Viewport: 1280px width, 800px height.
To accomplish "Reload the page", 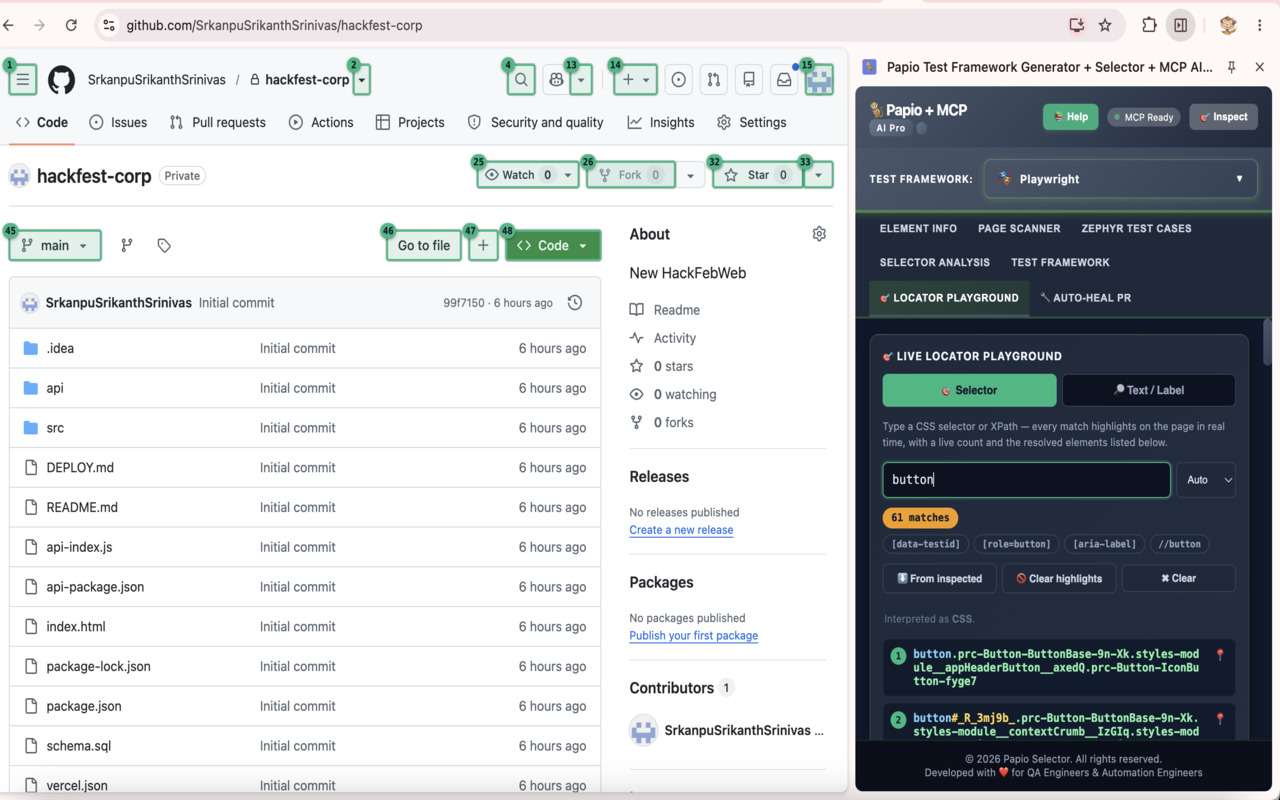I will (71, 25).
